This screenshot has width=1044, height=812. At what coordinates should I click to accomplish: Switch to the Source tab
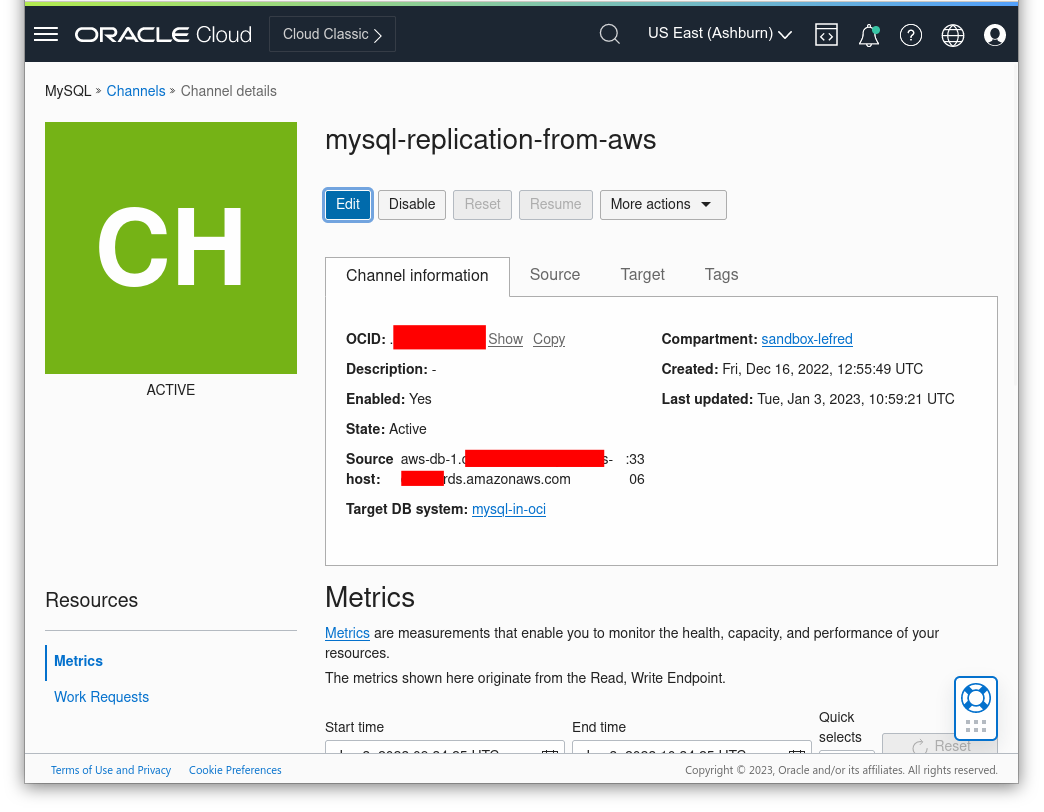click(x=555, y=275)
